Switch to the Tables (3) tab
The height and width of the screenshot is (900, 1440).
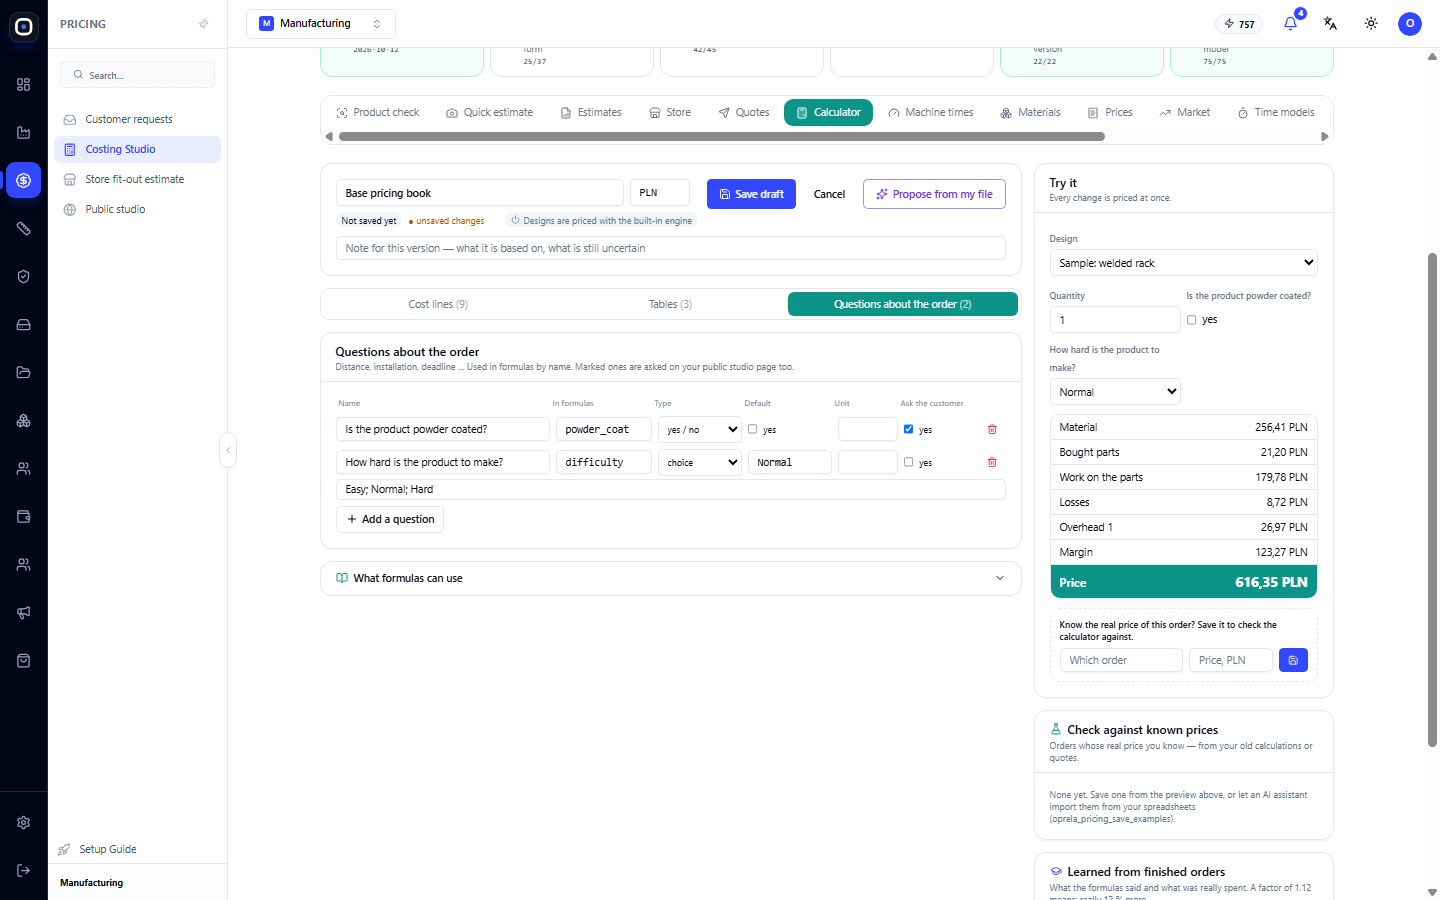[670, 304]
